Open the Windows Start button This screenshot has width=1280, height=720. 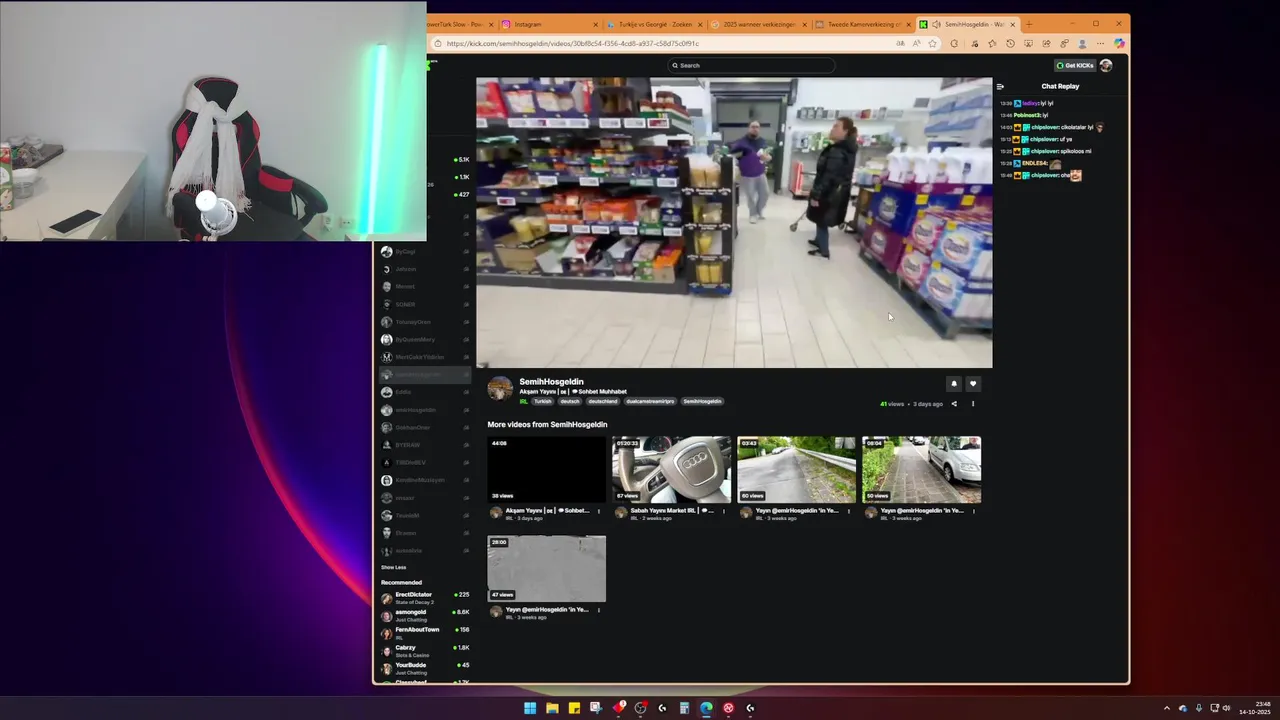click(x=530, y=708)
